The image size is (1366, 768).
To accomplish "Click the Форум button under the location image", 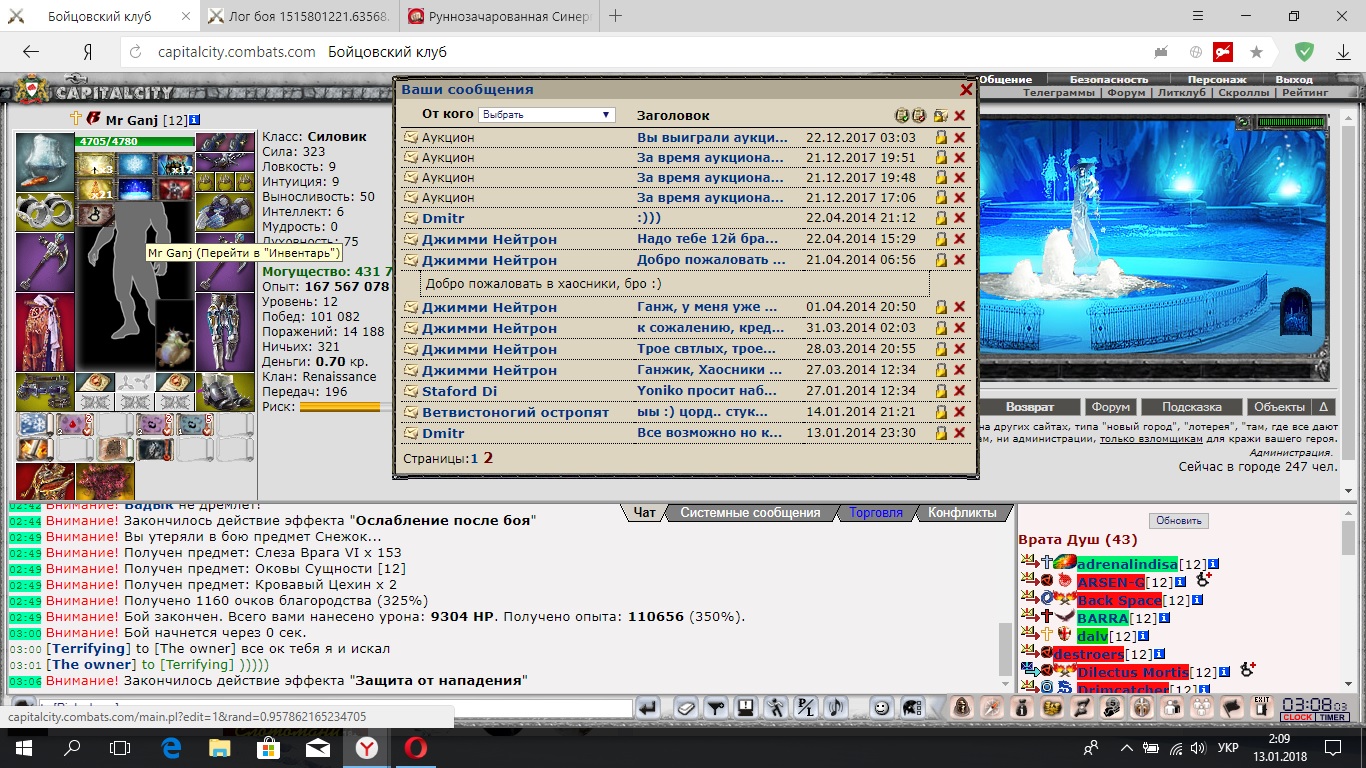I will click(x=1111, y=407).
